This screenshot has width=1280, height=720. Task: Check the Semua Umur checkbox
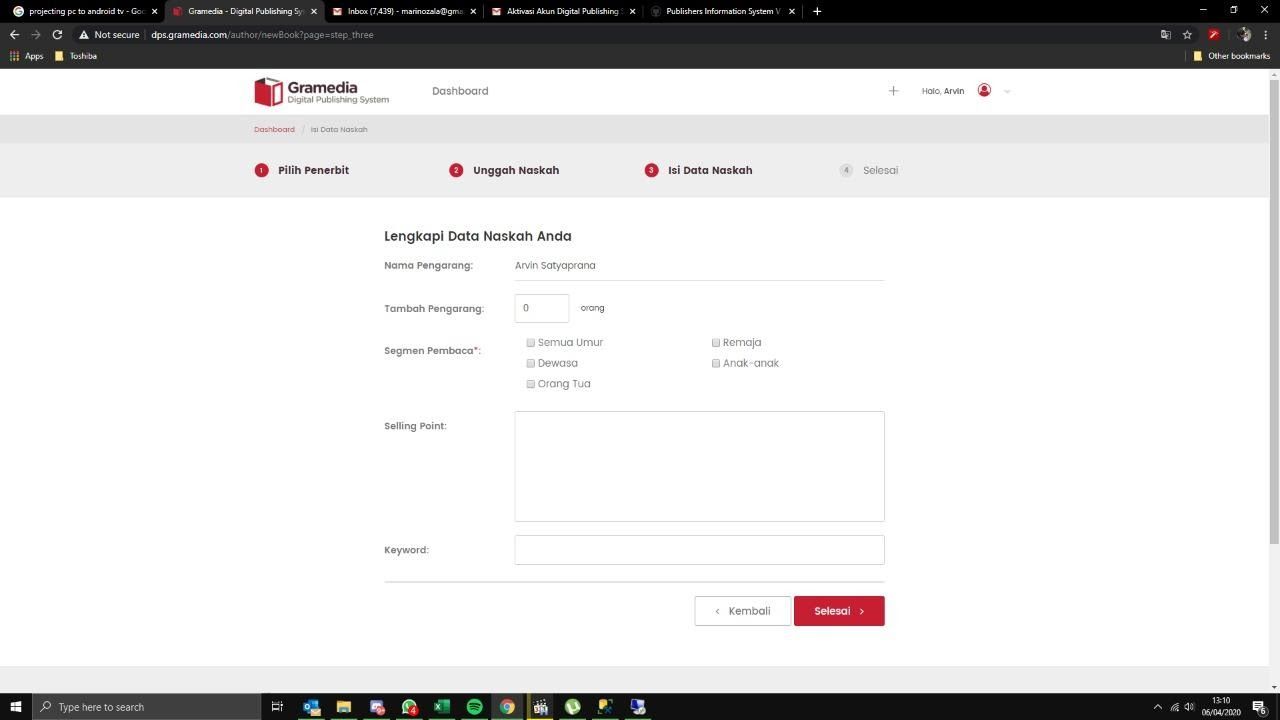tap(531, 343)
